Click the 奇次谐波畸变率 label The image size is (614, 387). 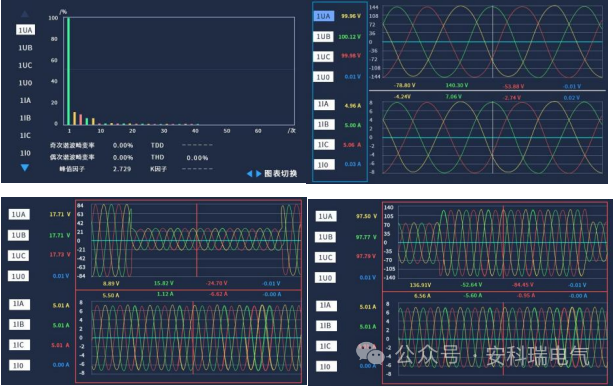pyautogui.click(x=72, y=145)
